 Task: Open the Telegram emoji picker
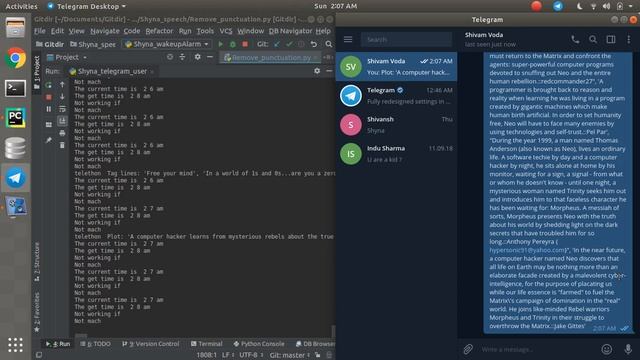[x=607, y=349]
